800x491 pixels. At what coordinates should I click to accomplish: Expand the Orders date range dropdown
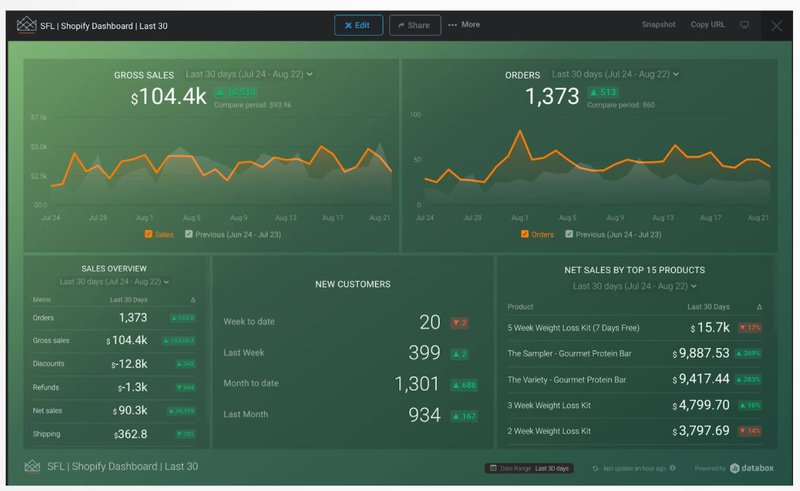pos(615,74)
